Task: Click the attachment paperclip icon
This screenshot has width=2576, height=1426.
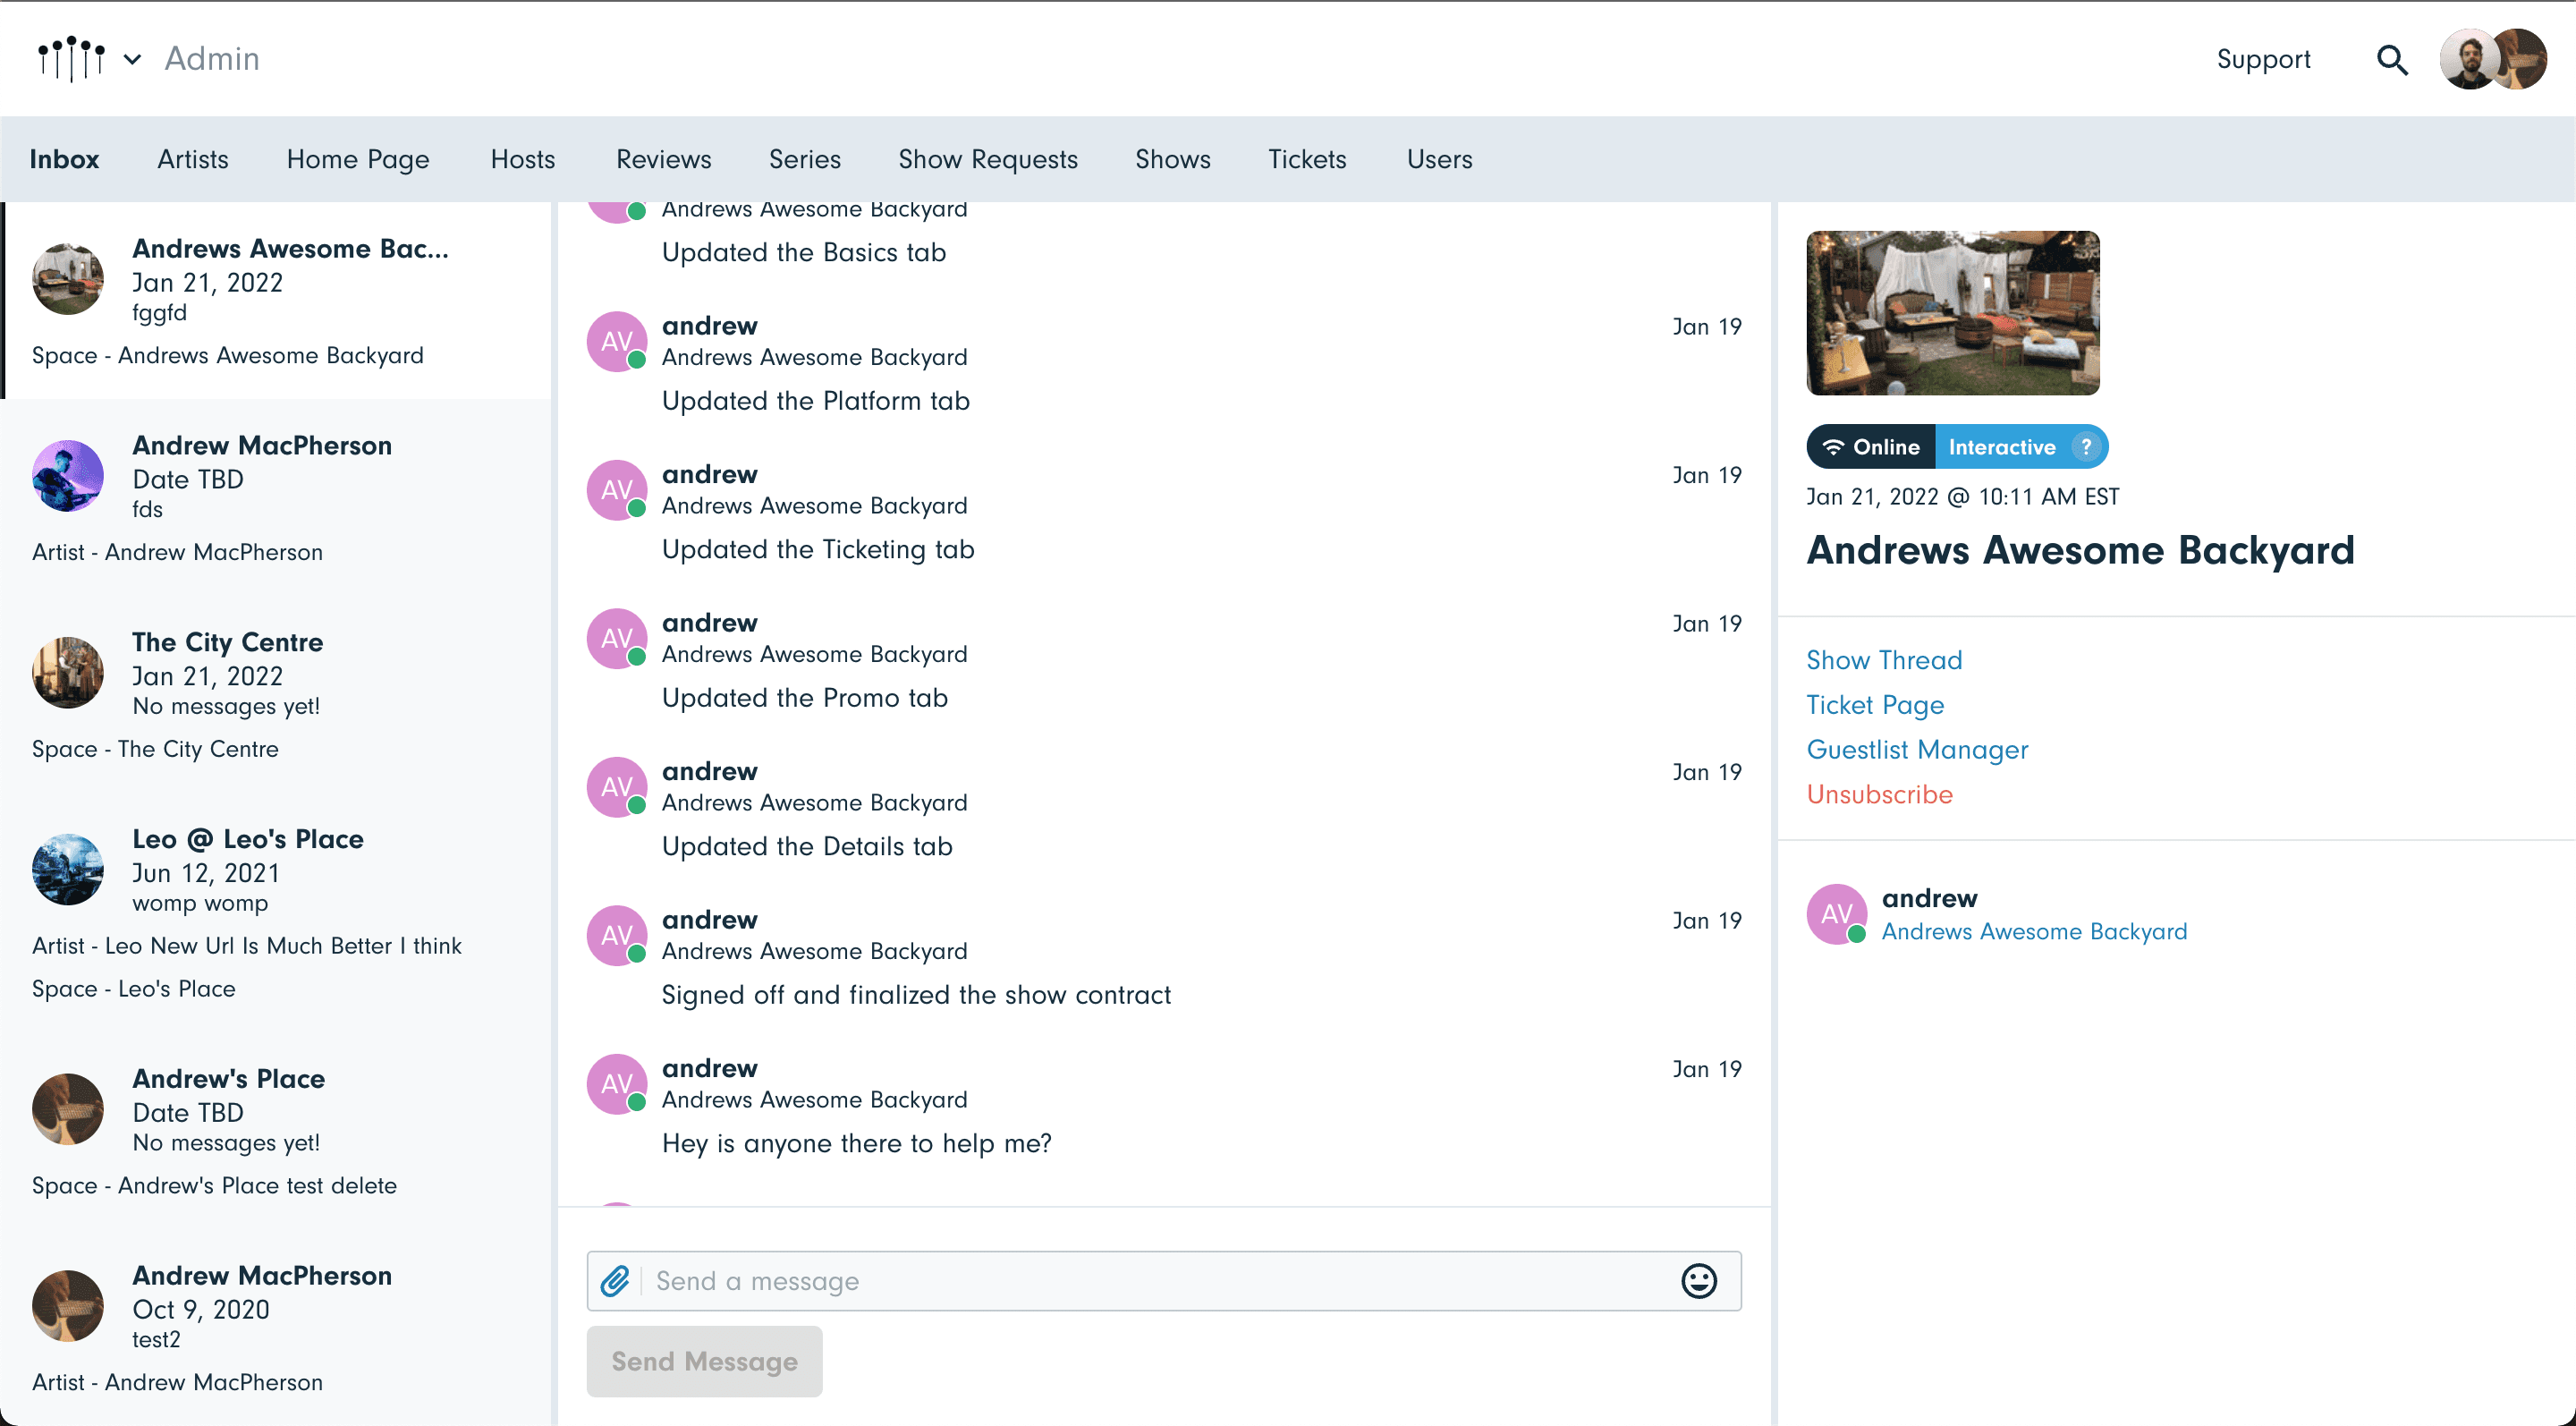Action: (615, 1281)
